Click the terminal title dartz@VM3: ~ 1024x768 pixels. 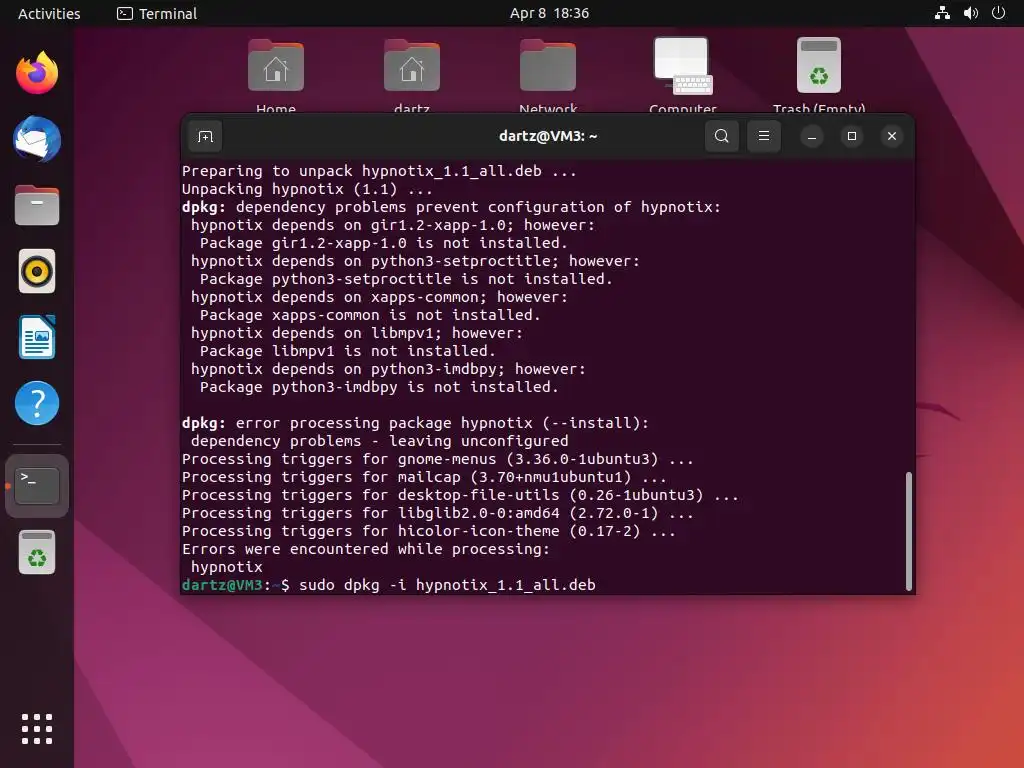pos(548,136)
